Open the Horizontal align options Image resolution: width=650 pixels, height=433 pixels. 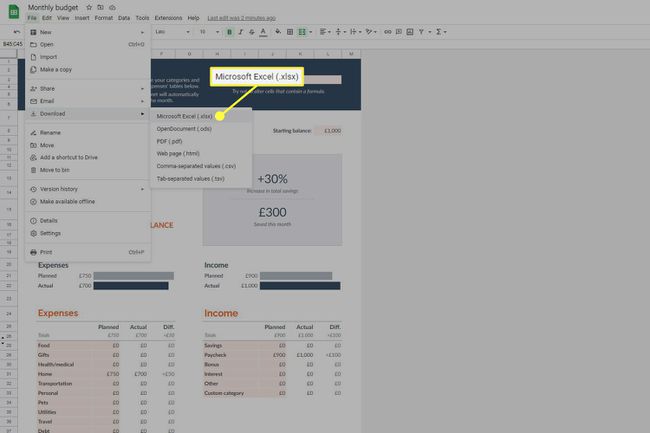[325, 32]
